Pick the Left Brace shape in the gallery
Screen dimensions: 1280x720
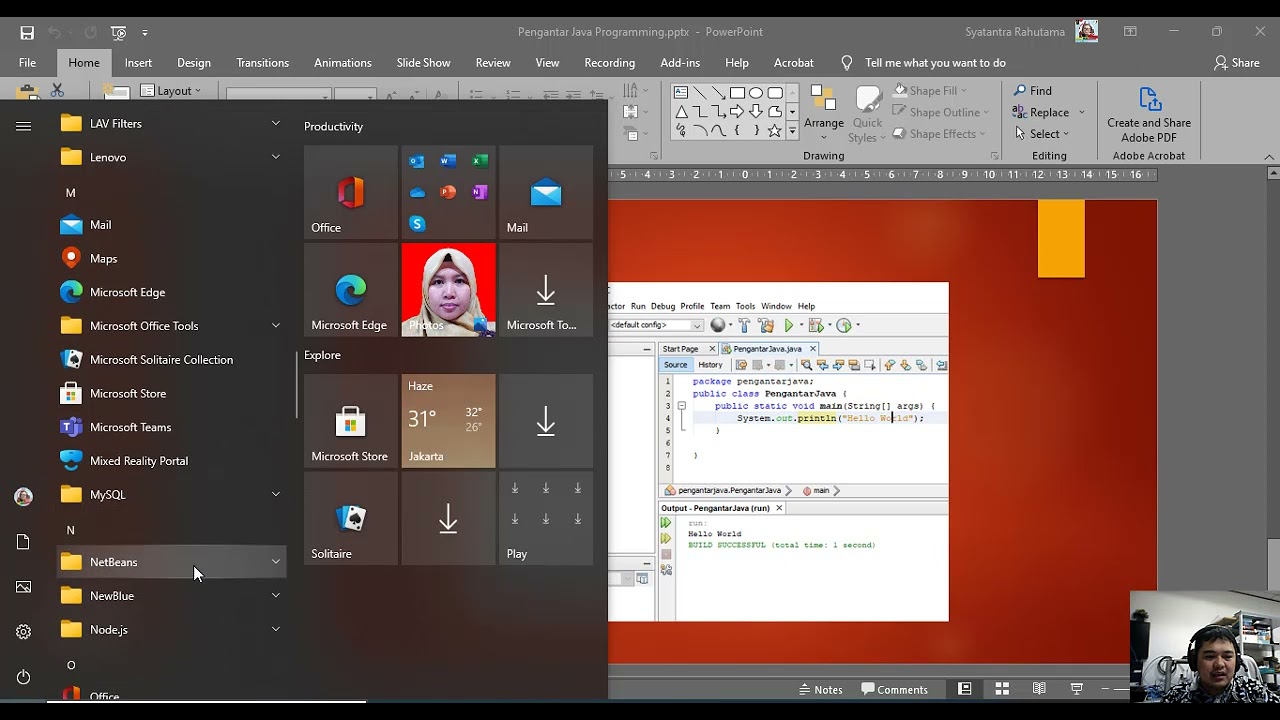pyautogui.click(x=737, y=131)
